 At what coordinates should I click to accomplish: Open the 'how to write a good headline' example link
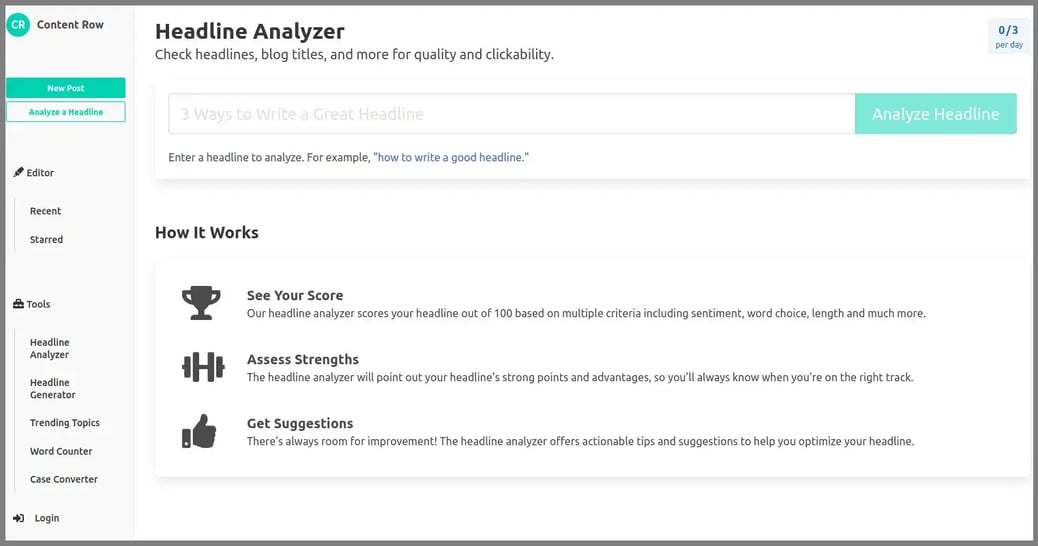pyautogui.click(x=450, y=158)
